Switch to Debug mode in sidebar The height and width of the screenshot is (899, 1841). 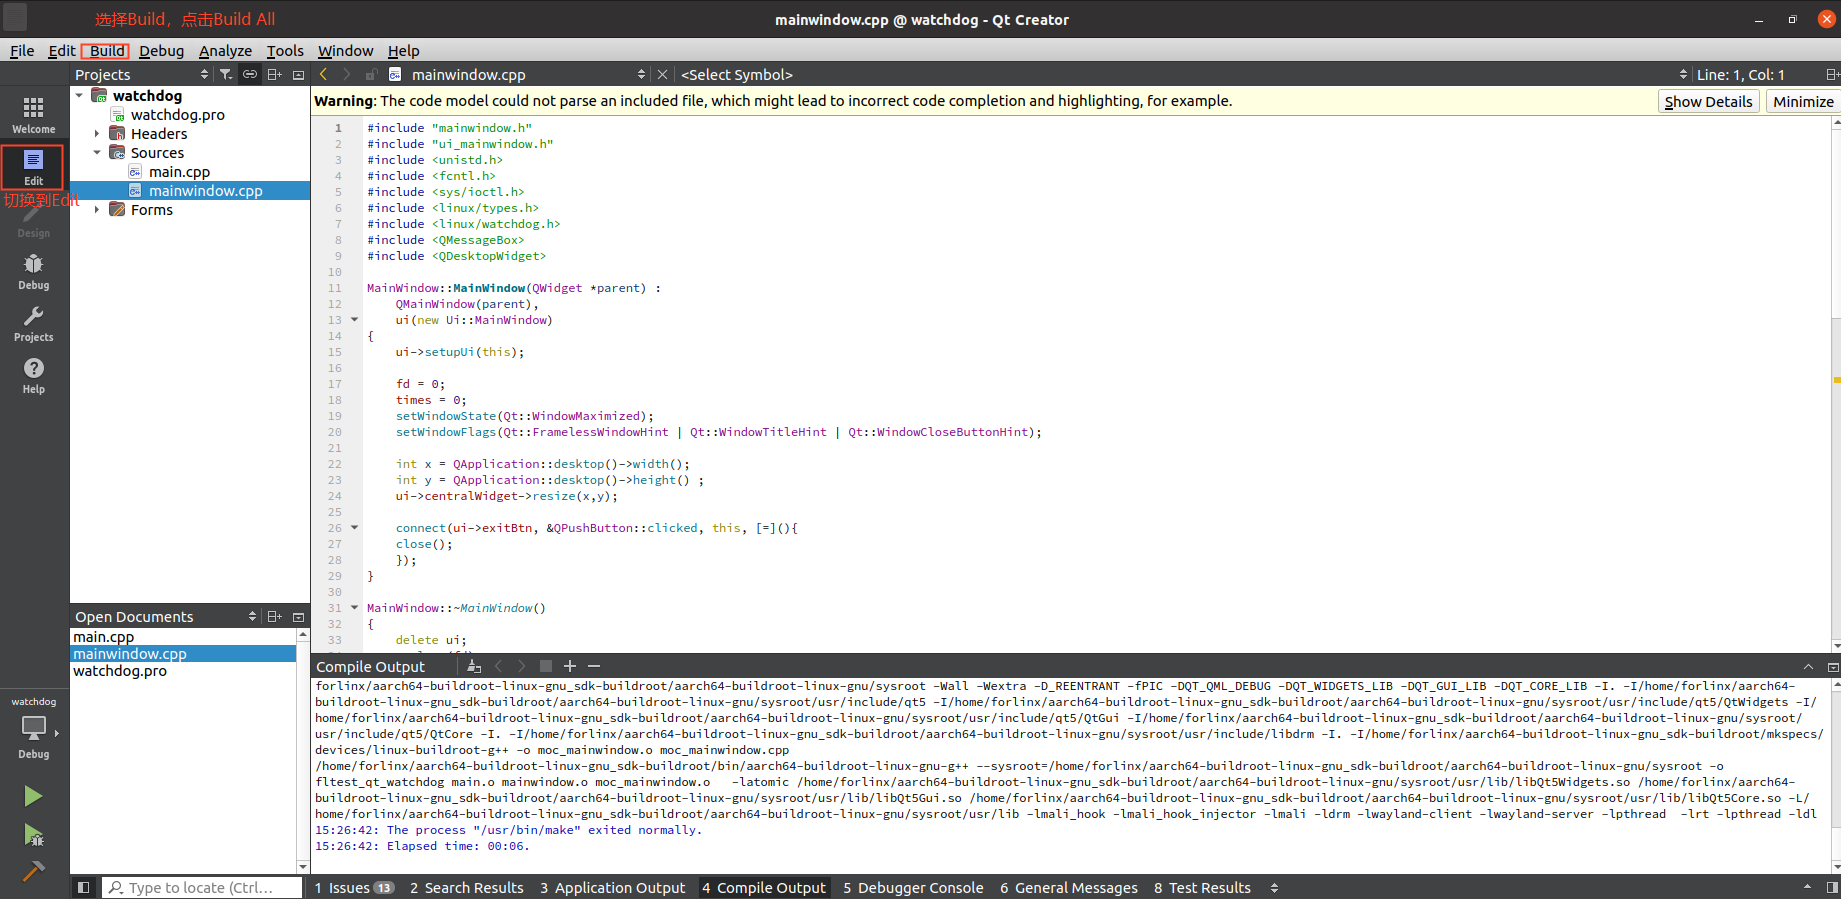[33, 270]
